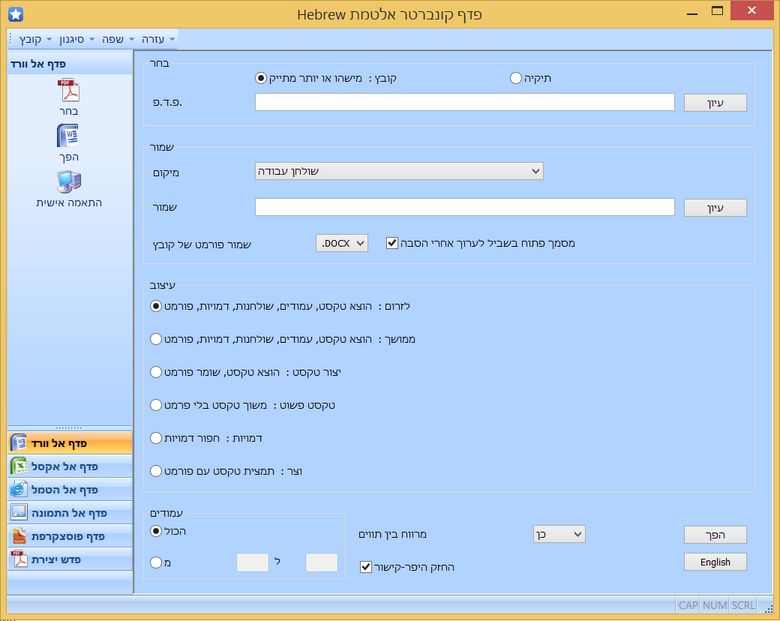Click the sidebar splitter grip dots

click(x=69, y=427)
